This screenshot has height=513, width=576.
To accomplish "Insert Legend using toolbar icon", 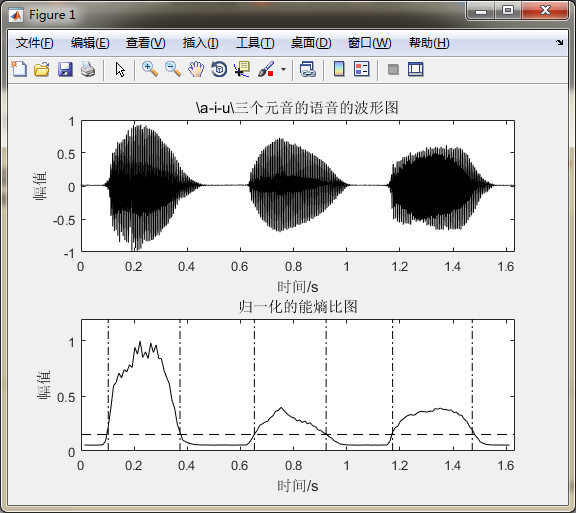I will pos(361,69).
